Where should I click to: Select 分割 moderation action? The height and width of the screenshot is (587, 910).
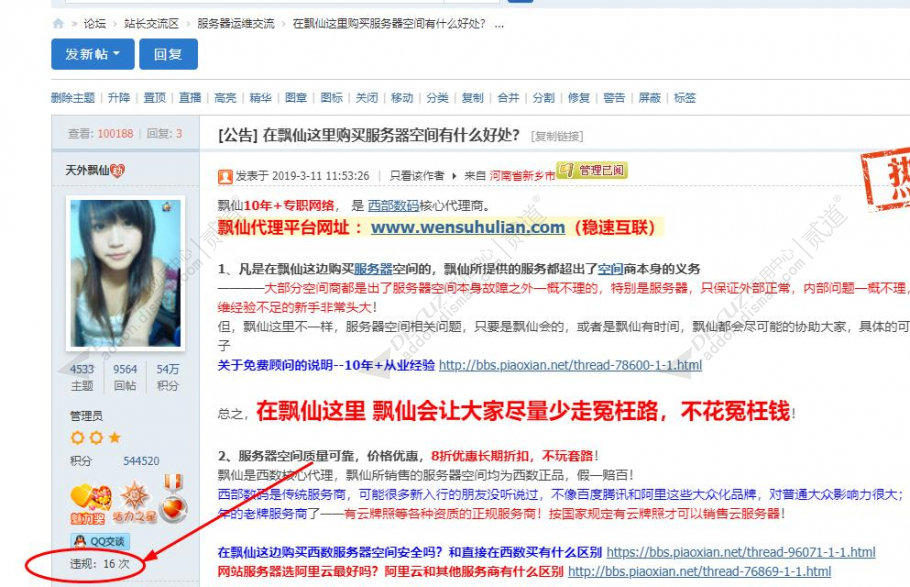[x=544, y=98]
